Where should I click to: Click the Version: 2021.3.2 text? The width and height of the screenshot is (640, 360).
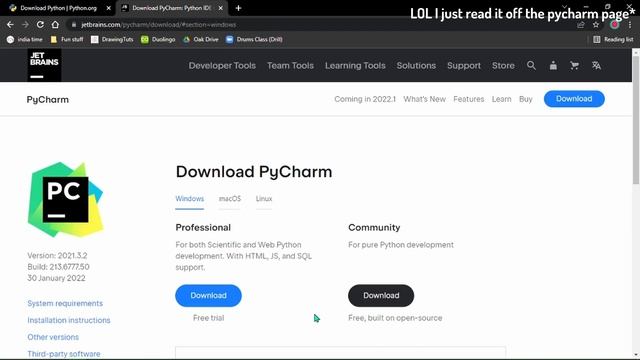tap(57, 256)
